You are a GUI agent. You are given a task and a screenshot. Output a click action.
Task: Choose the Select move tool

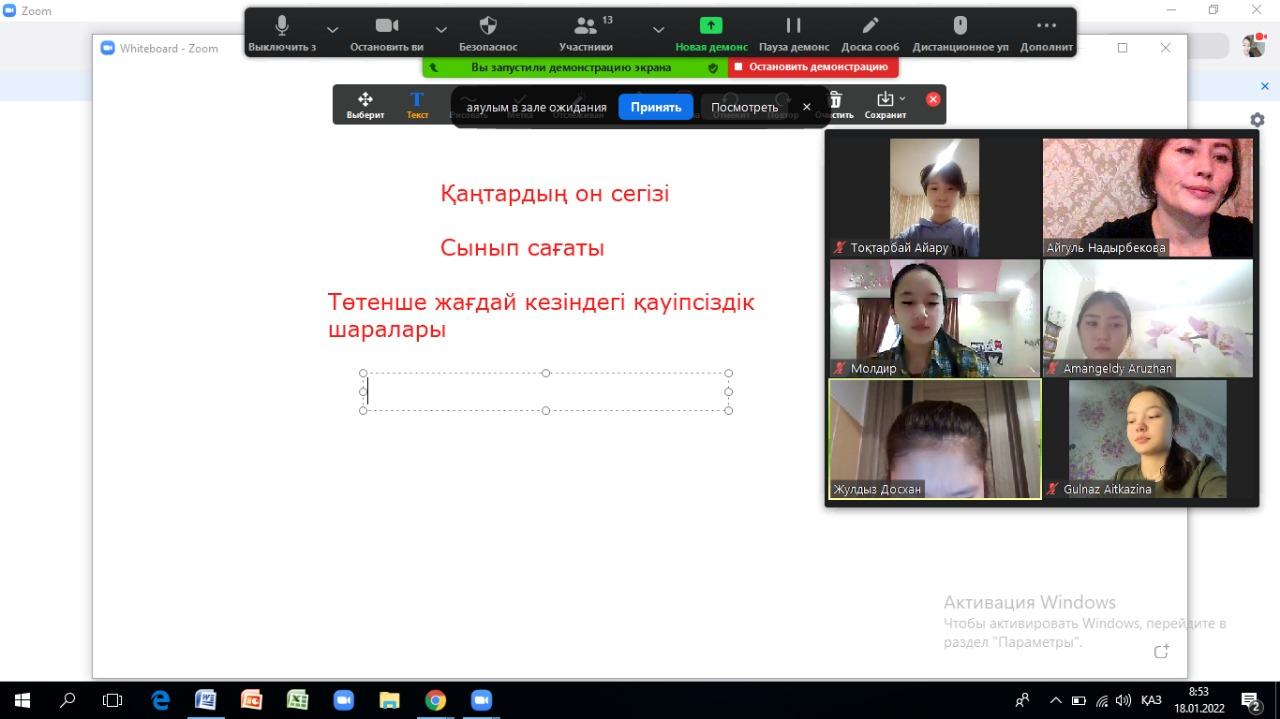click(365, 100)
